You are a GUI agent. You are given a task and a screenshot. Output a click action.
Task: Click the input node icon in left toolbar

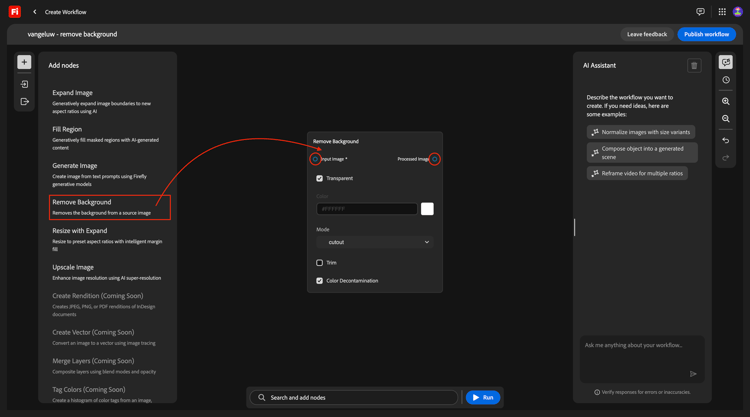tap(24, 84)
